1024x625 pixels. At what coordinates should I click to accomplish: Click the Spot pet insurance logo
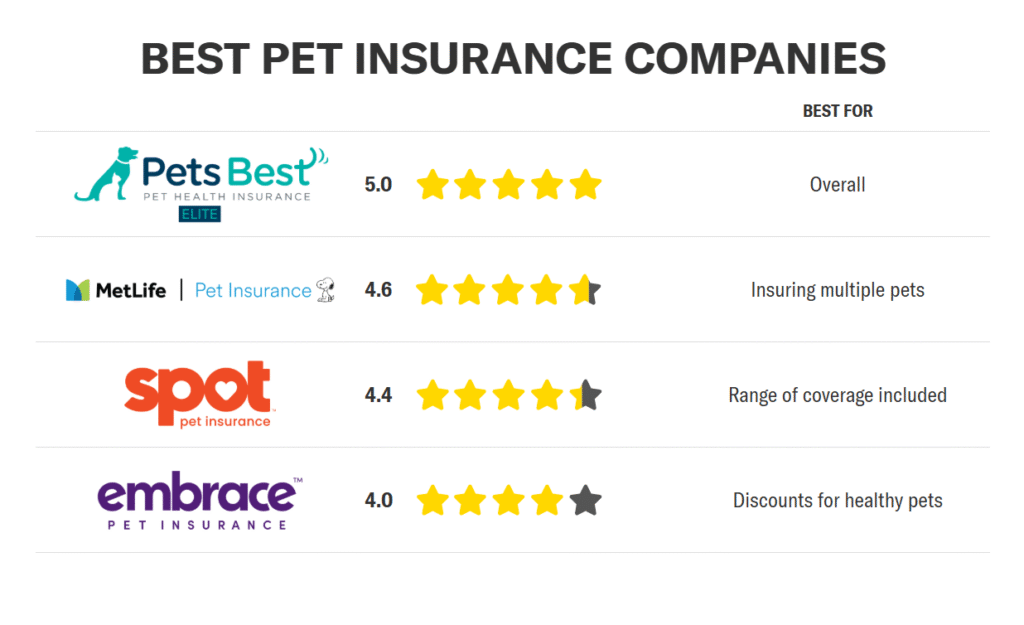click(198, 394)
